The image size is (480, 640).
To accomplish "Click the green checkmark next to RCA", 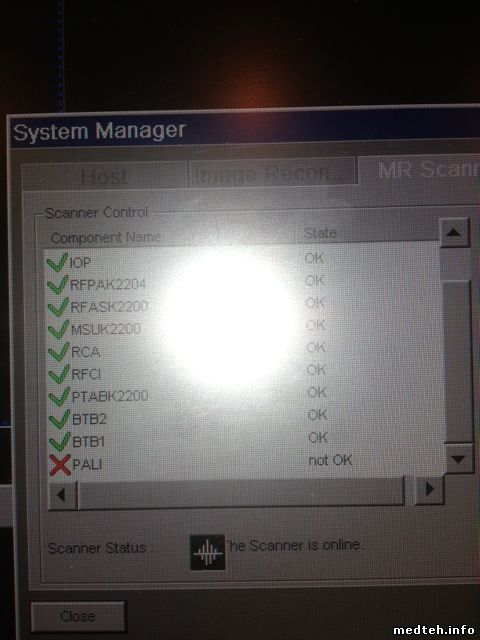I will coord(59,351).
